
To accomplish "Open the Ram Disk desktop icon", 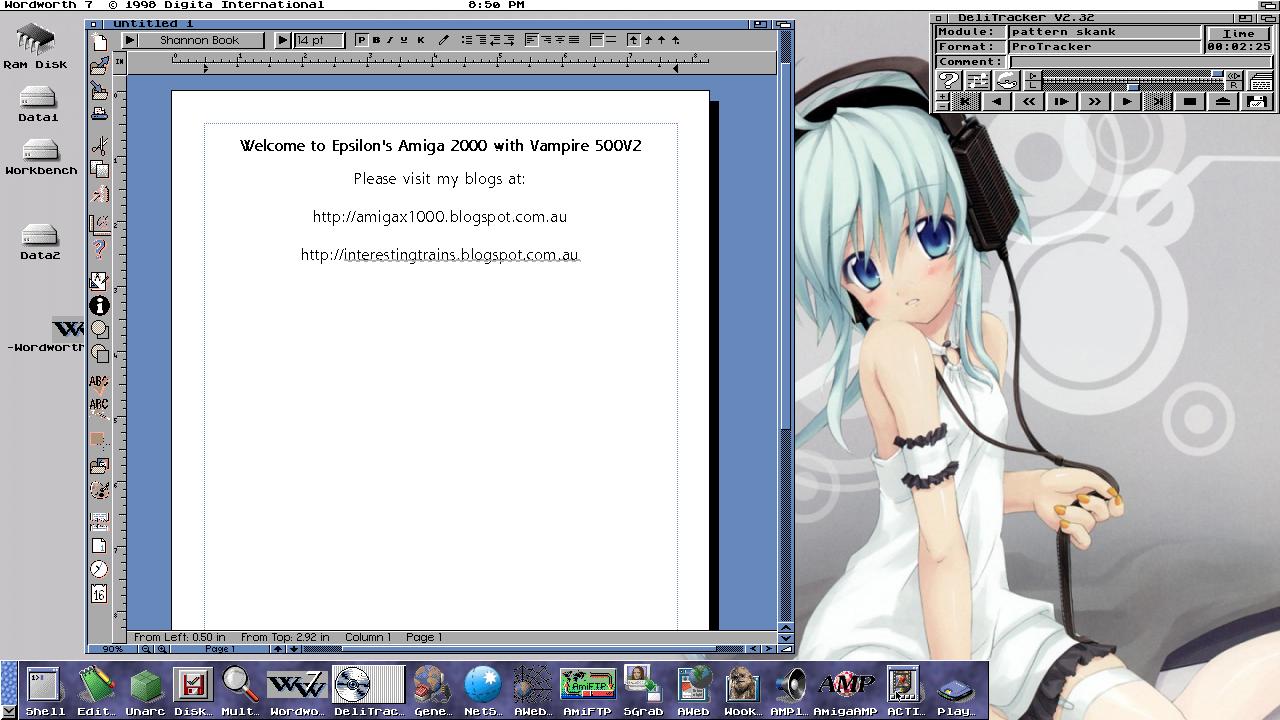I will click(36, 47).
